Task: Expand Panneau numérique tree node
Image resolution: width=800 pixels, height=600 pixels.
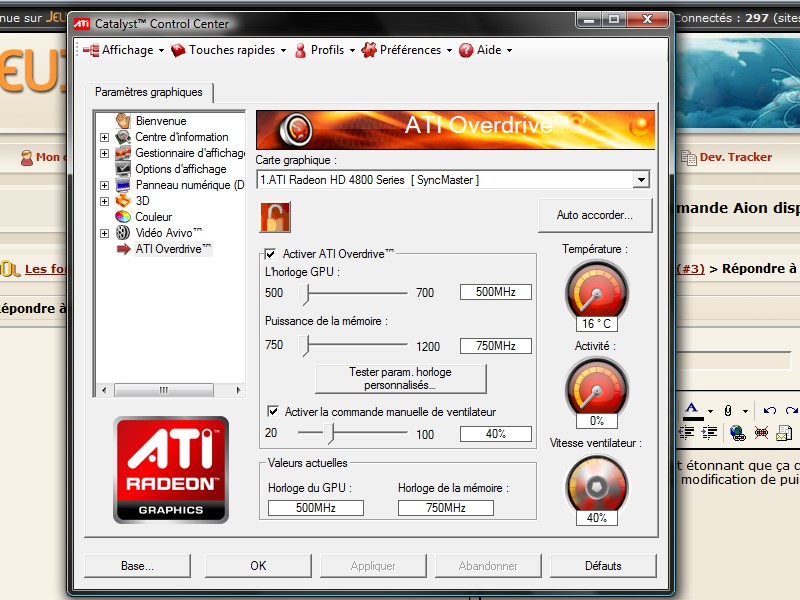Action: click(x=105, y=185)
